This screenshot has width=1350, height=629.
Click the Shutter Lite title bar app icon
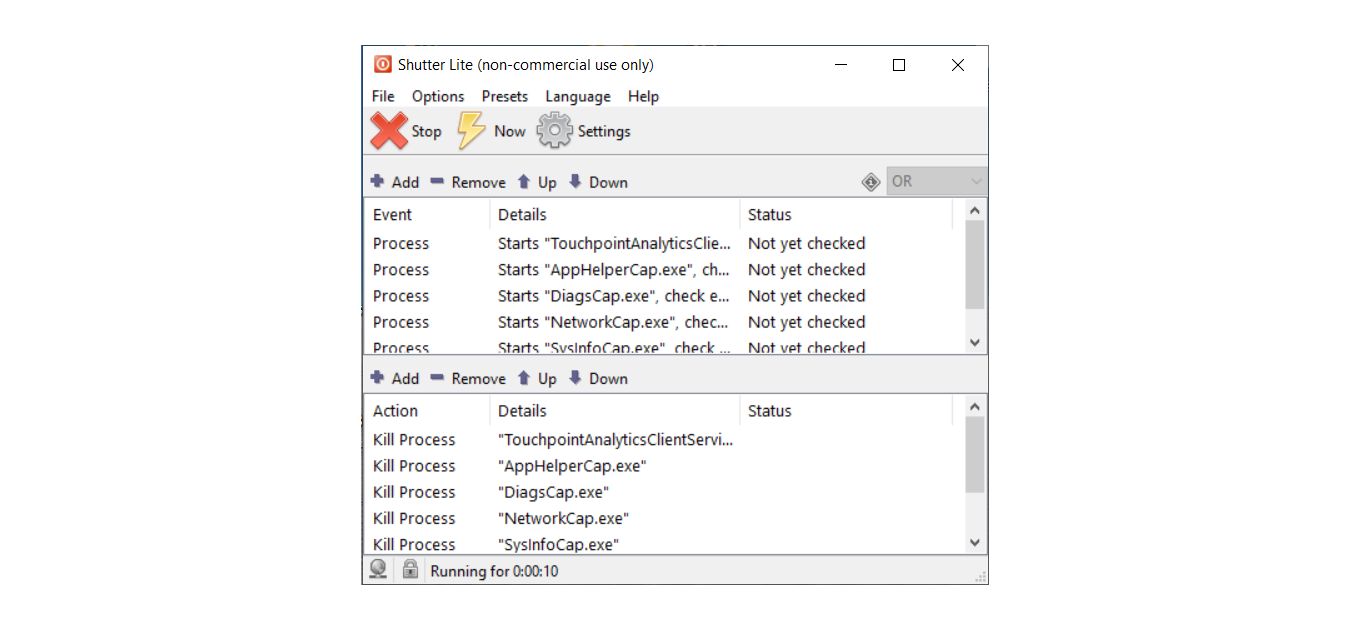(382, 65)
